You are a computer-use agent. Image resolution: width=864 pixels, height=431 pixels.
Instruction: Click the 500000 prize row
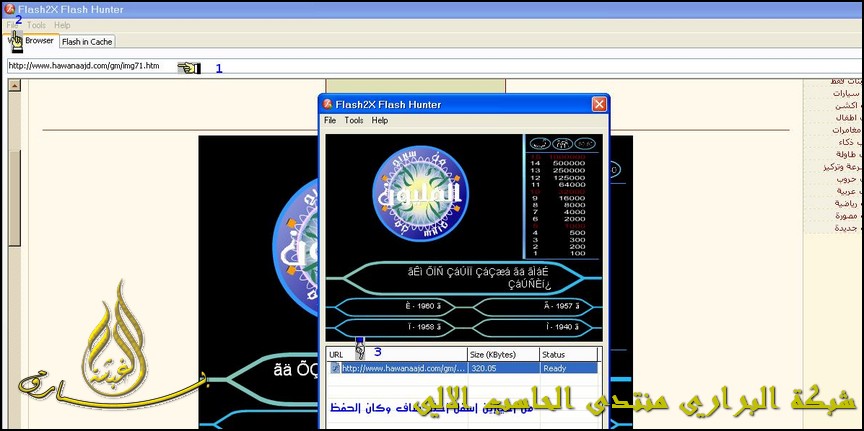pos(557,163)
